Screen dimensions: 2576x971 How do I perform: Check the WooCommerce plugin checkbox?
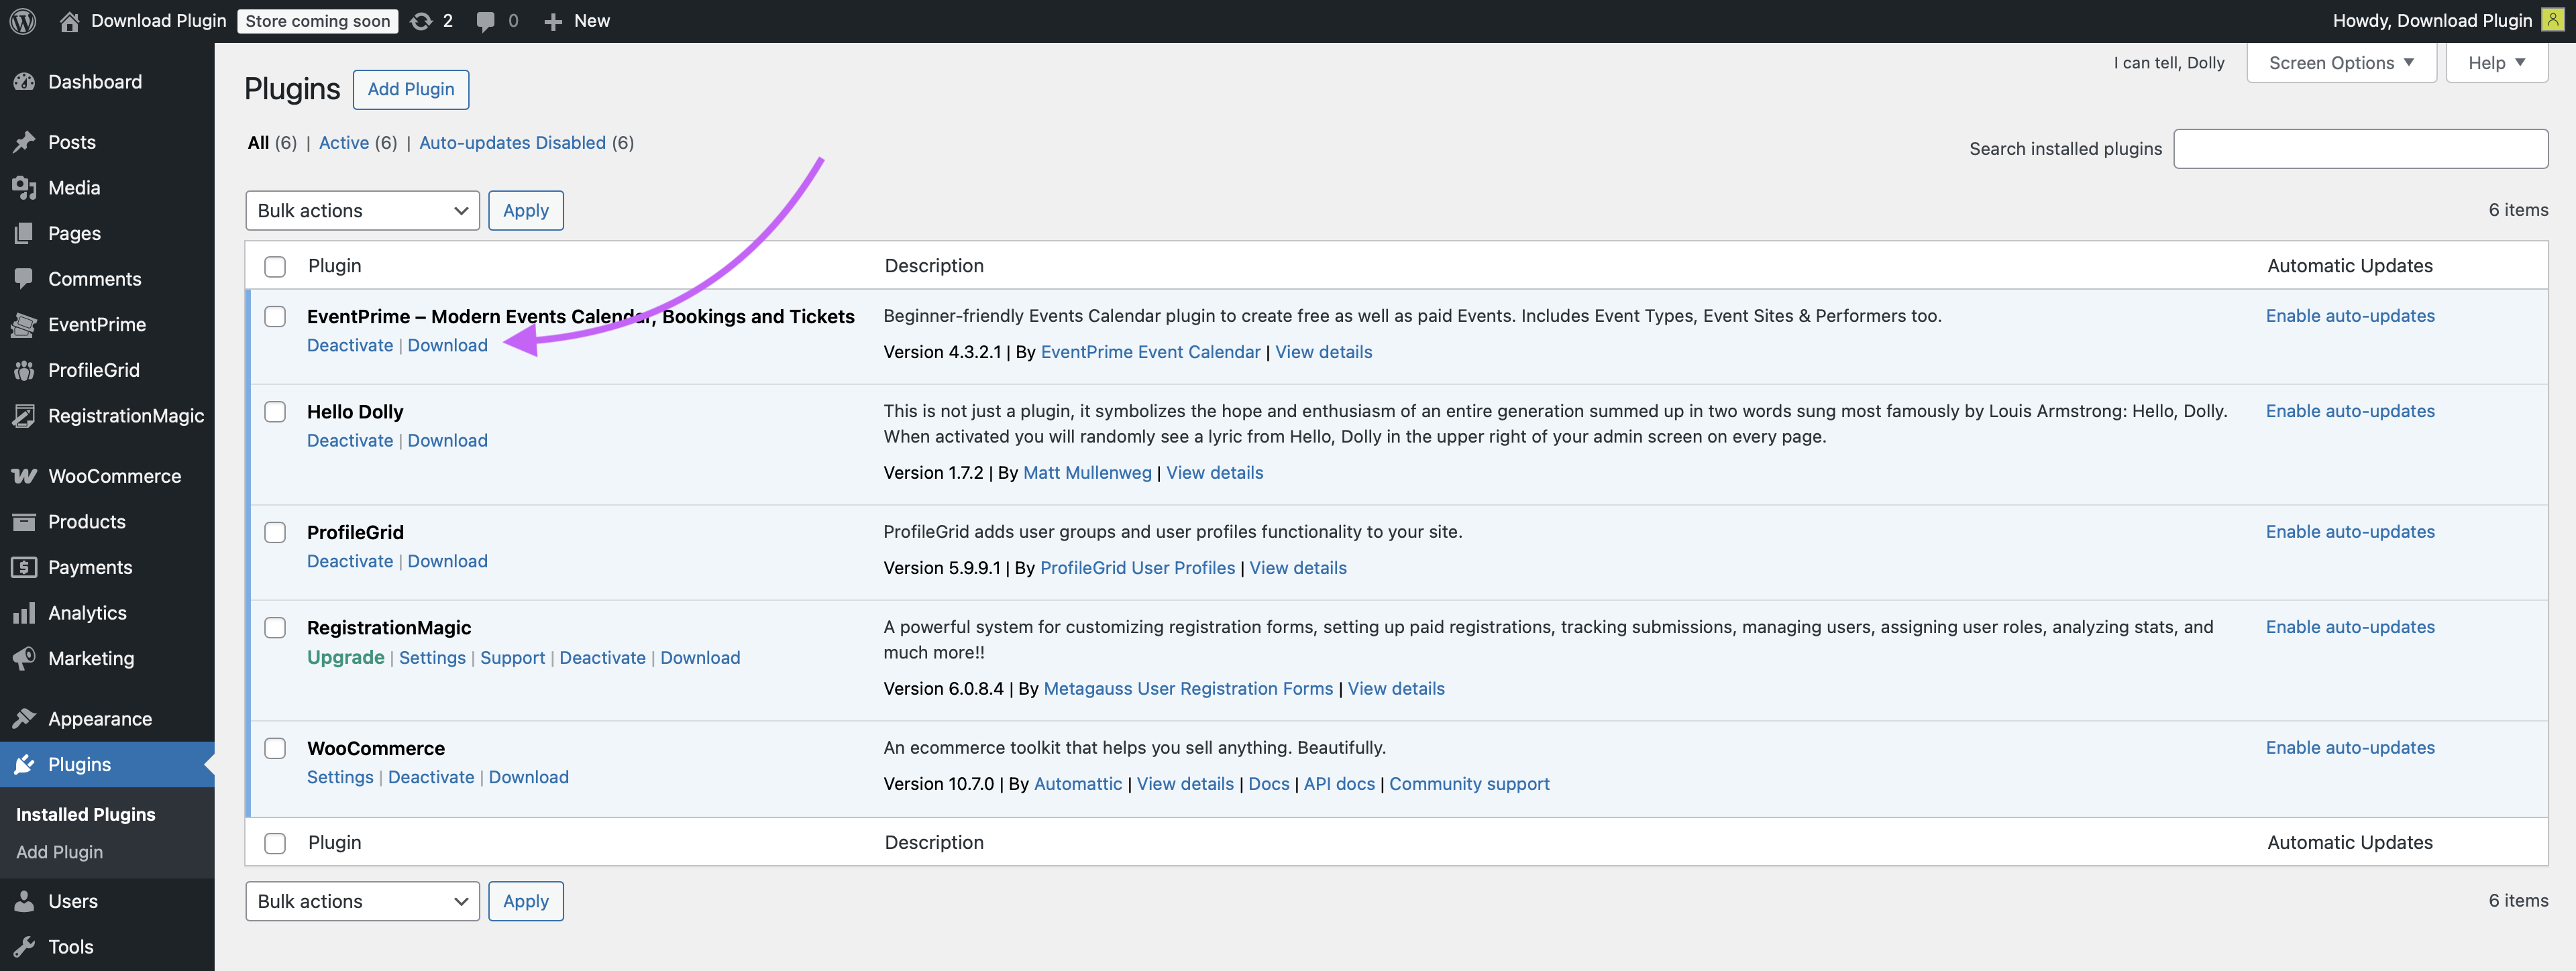(x=275, y=747)
